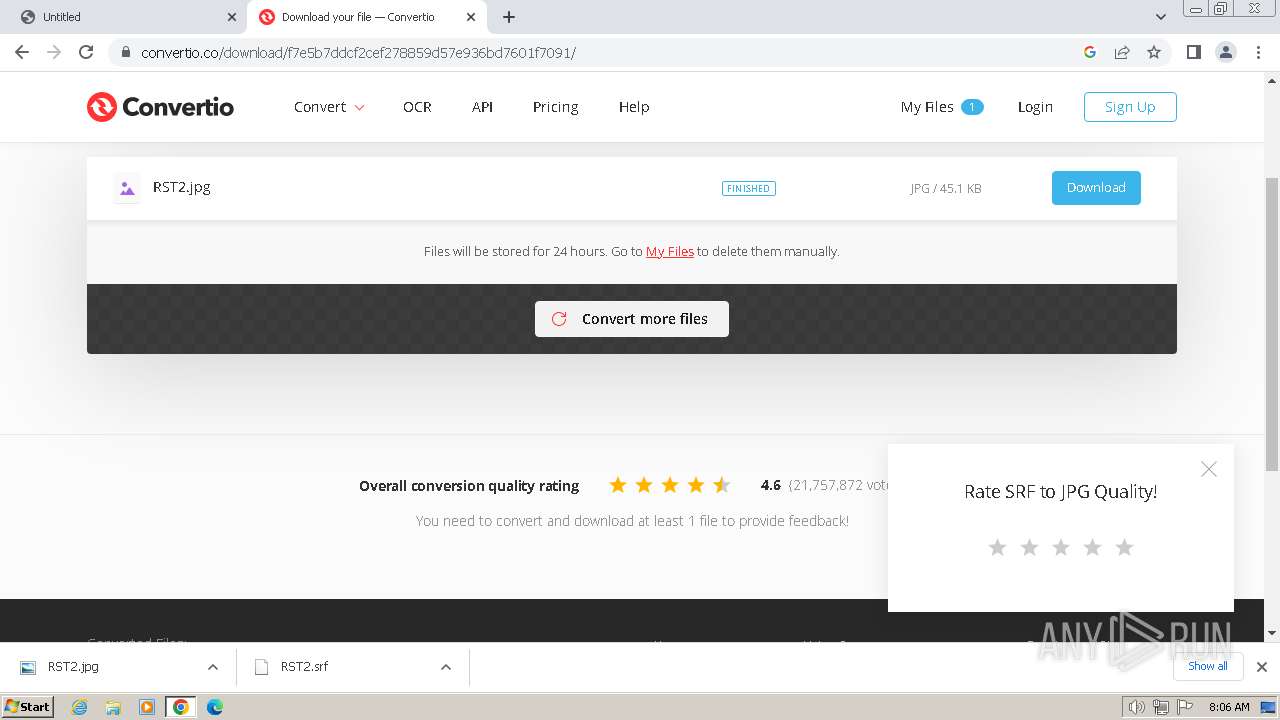
Task: Download the converted RST2.jpg file
Action: (1096, 188)
